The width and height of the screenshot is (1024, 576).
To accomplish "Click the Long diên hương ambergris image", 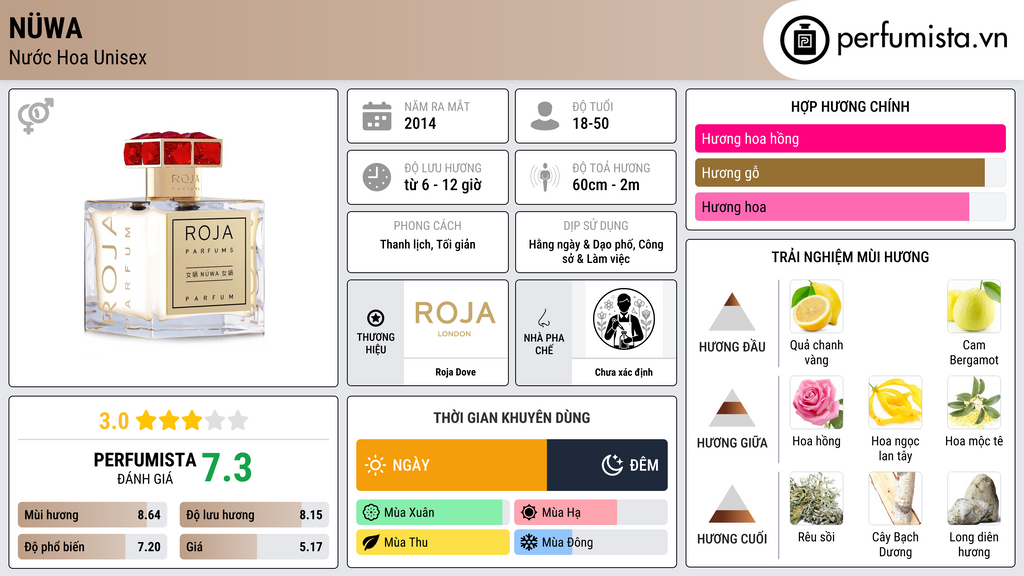I will pos(974,498).
